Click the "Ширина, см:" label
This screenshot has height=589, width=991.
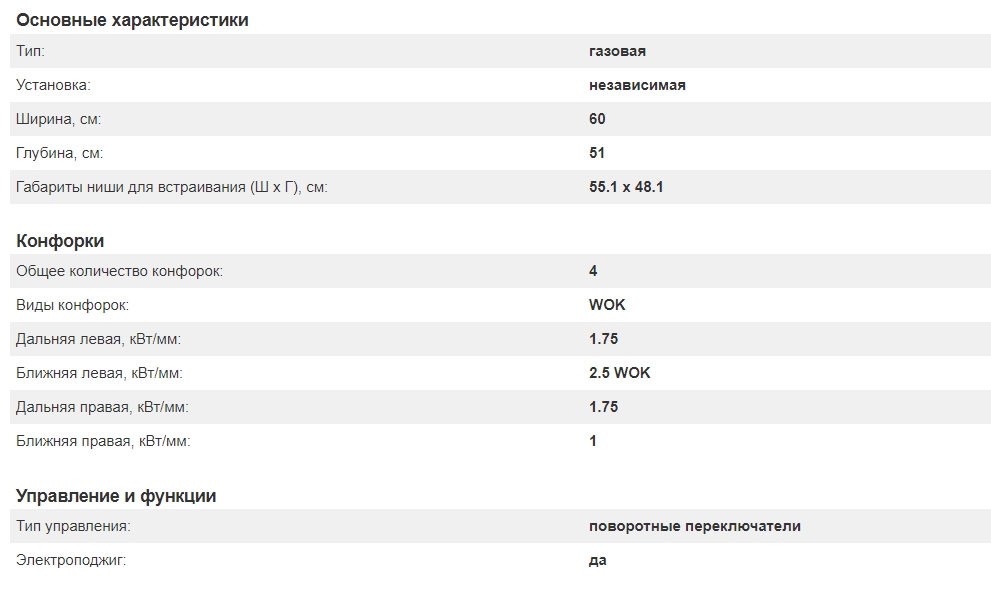59,119
